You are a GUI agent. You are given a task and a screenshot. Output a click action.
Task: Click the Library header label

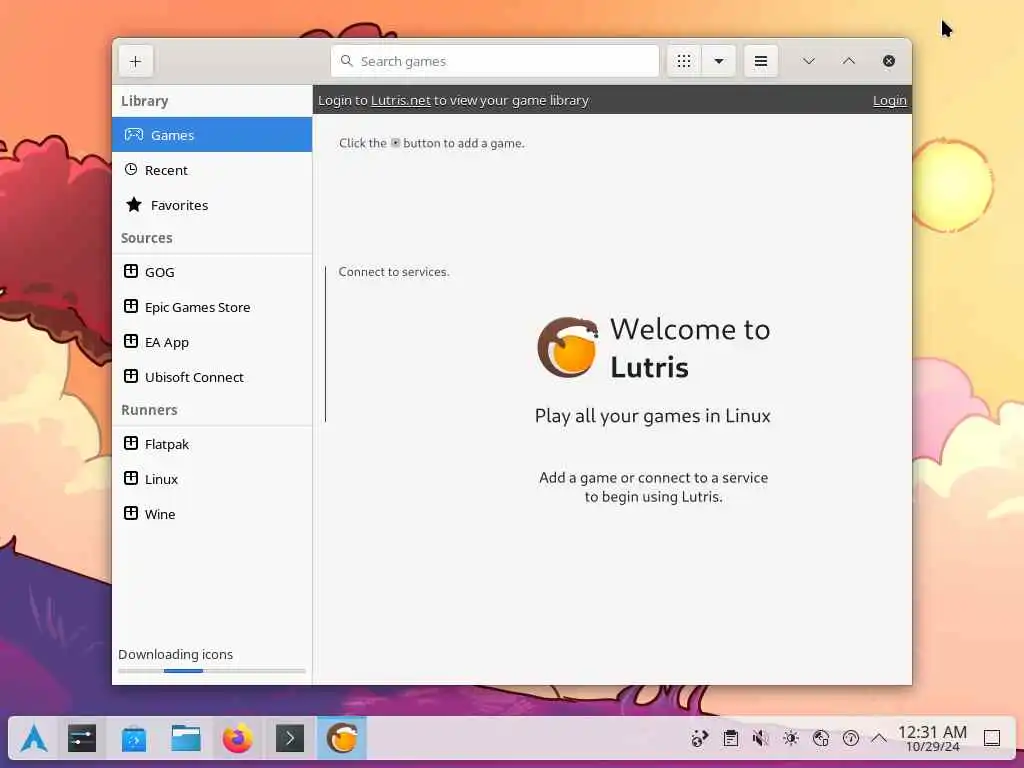tap(144, 101)
